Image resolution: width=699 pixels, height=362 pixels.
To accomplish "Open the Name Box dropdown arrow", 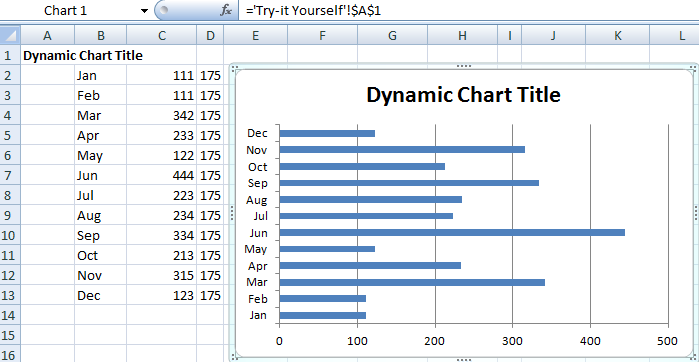I will 144,11.
